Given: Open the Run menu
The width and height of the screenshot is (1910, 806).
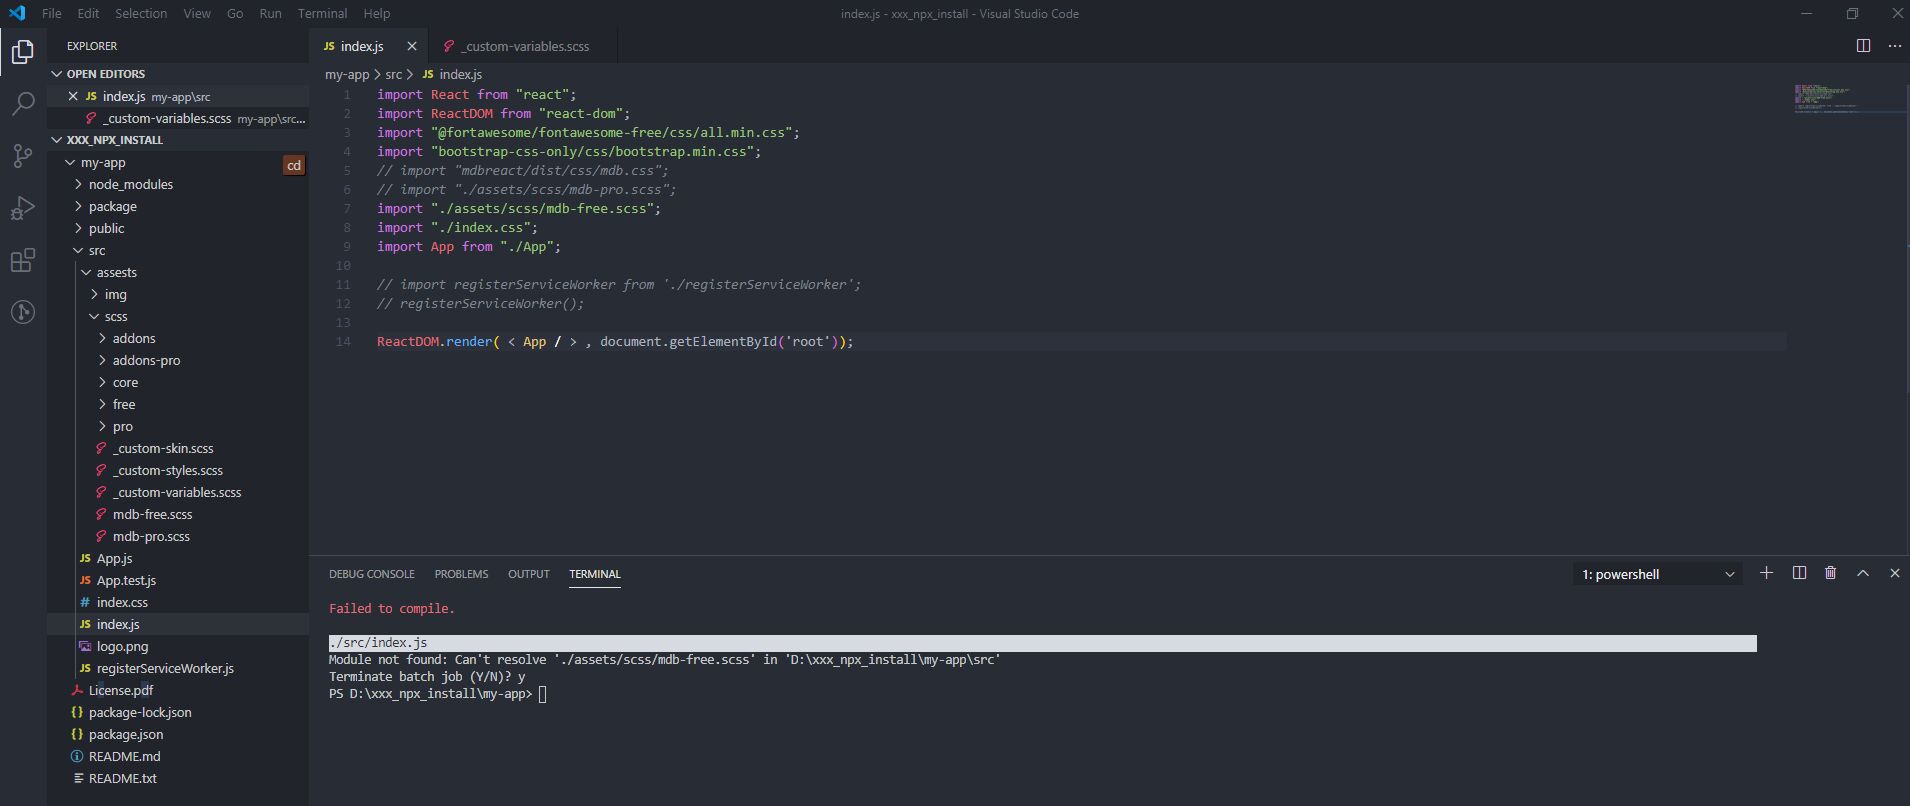Looking at the screenshot, I should pos(270,13).
